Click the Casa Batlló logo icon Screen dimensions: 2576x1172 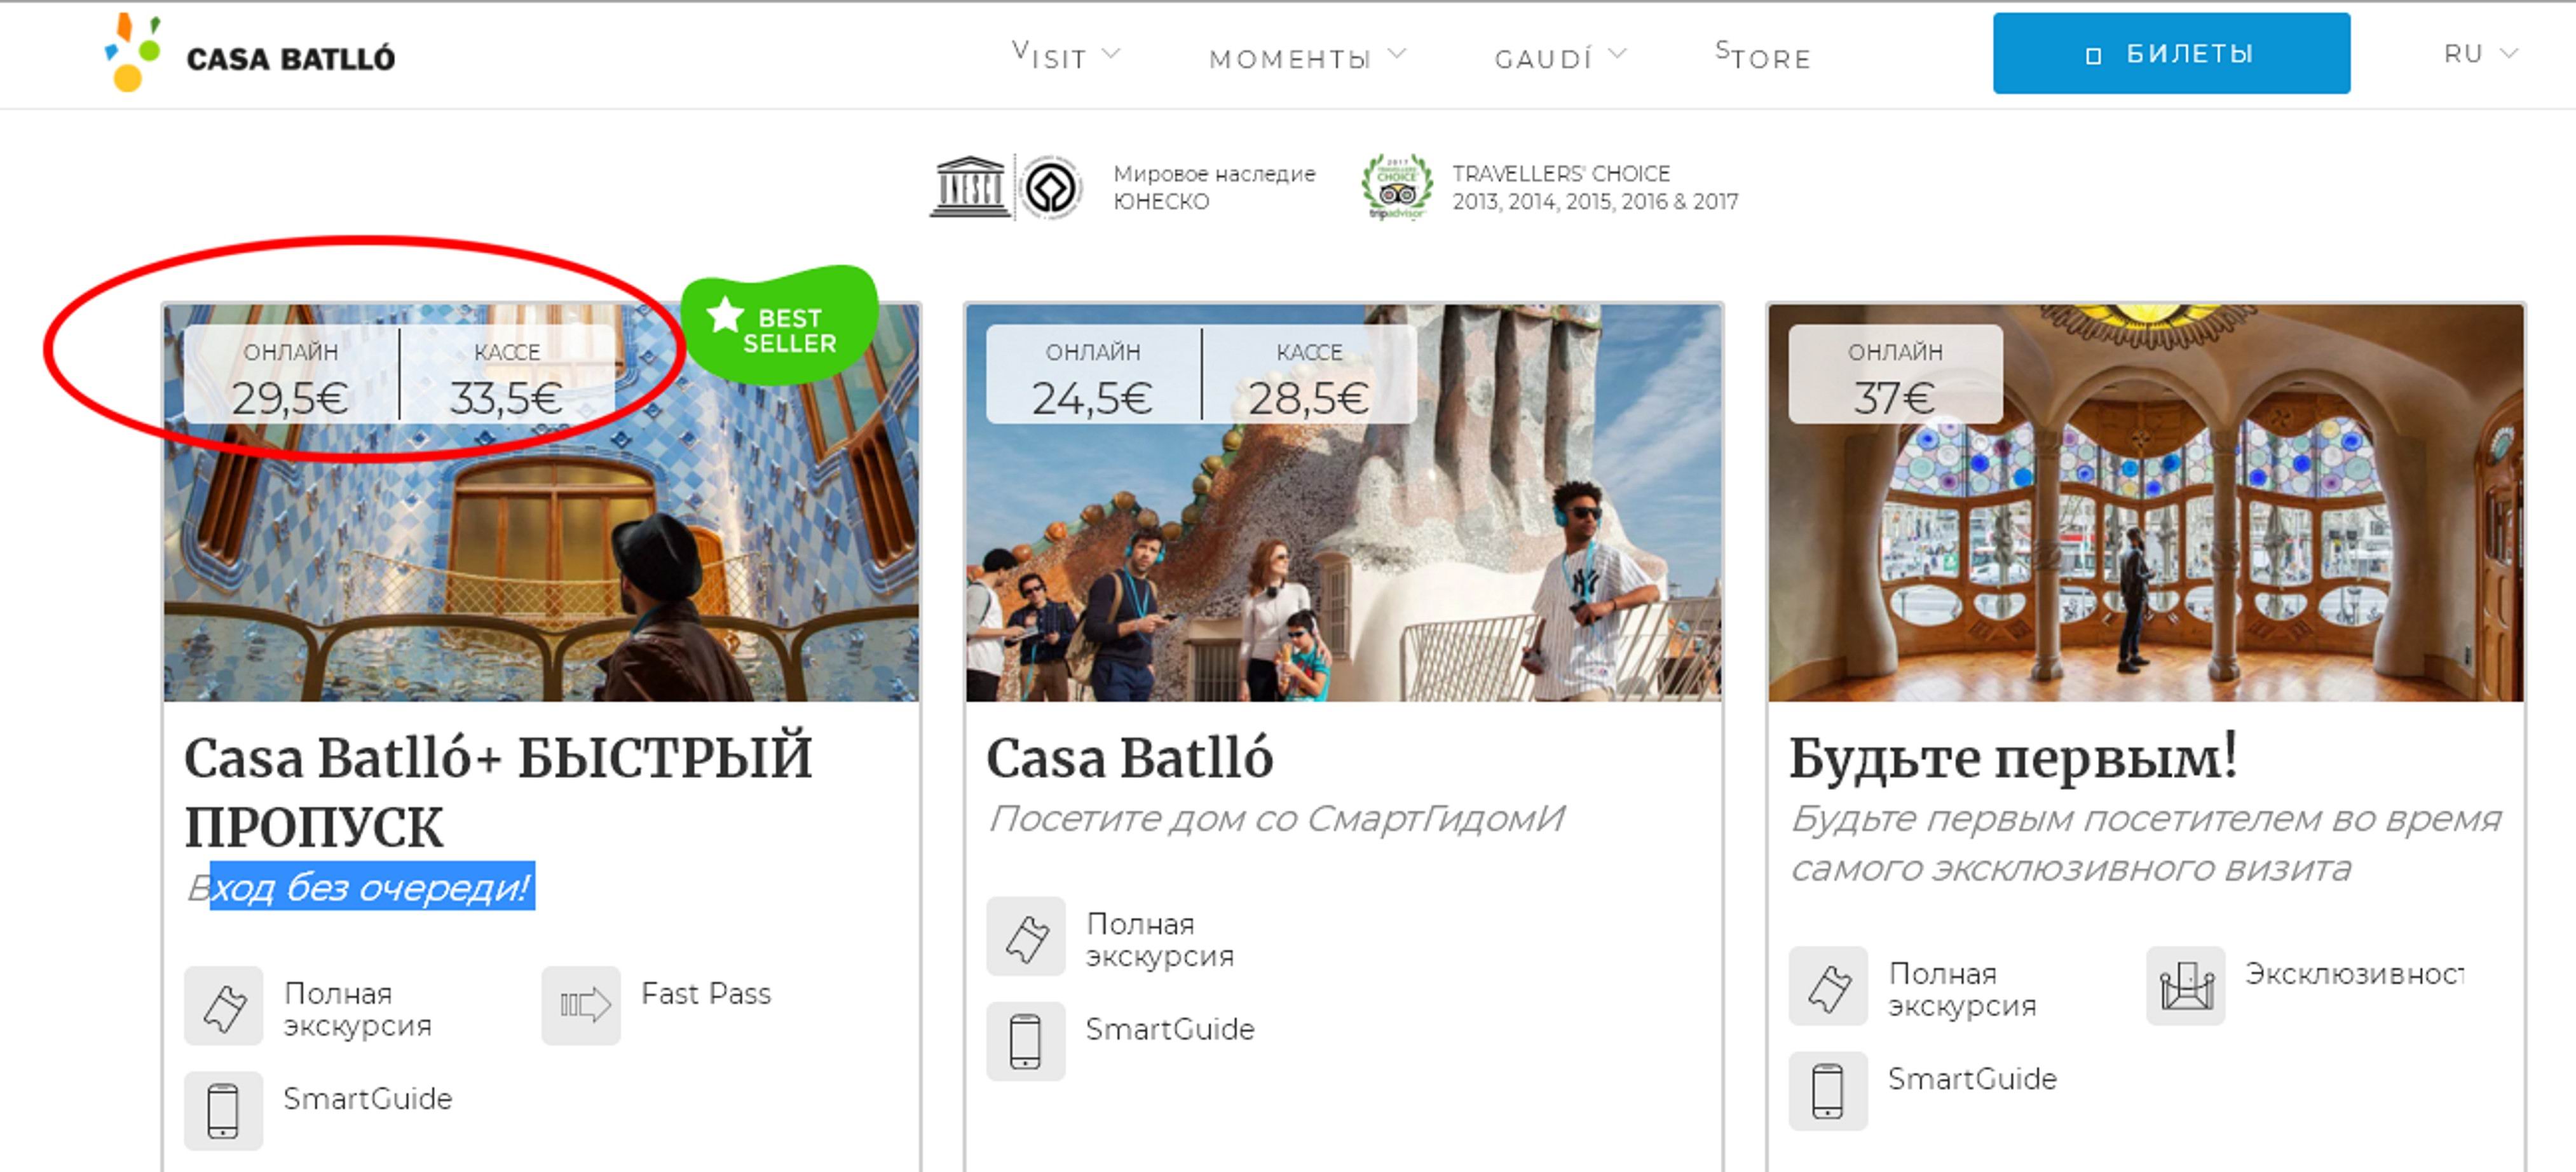[x=132, y=52]
